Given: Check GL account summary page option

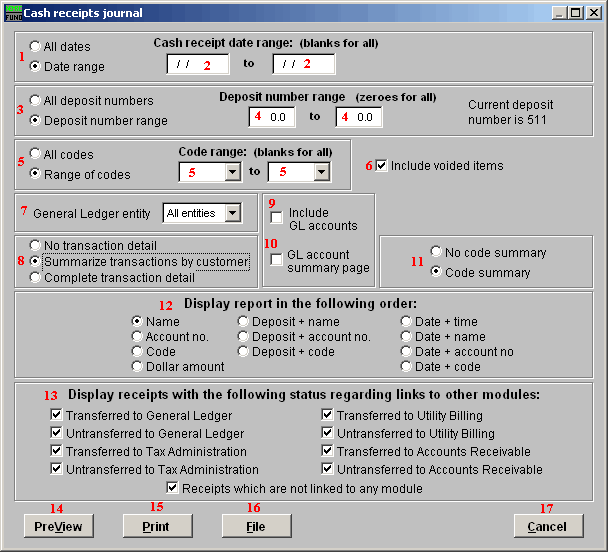Looking at the screenshot, I should pos(276,260).
